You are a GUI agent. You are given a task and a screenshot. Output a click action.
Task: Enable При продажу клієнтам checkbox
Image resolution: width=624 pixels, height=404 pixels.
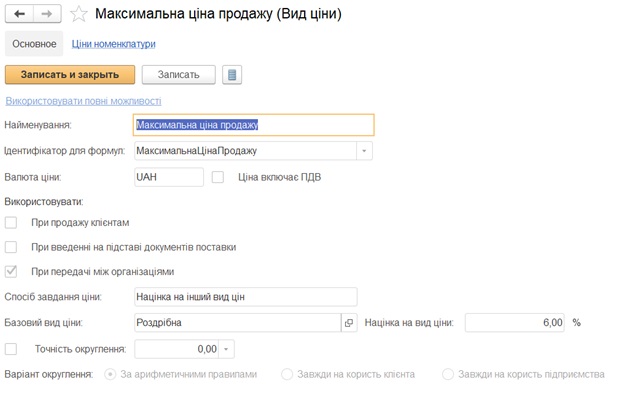click(11, 222)
